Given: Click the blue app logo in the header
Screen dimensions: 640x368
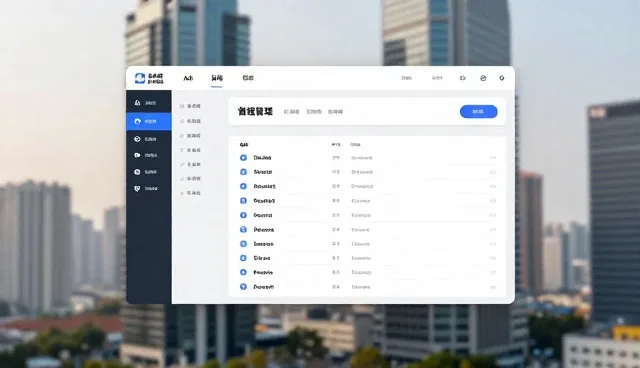Looking at the screenshot, I should [140, 78].
